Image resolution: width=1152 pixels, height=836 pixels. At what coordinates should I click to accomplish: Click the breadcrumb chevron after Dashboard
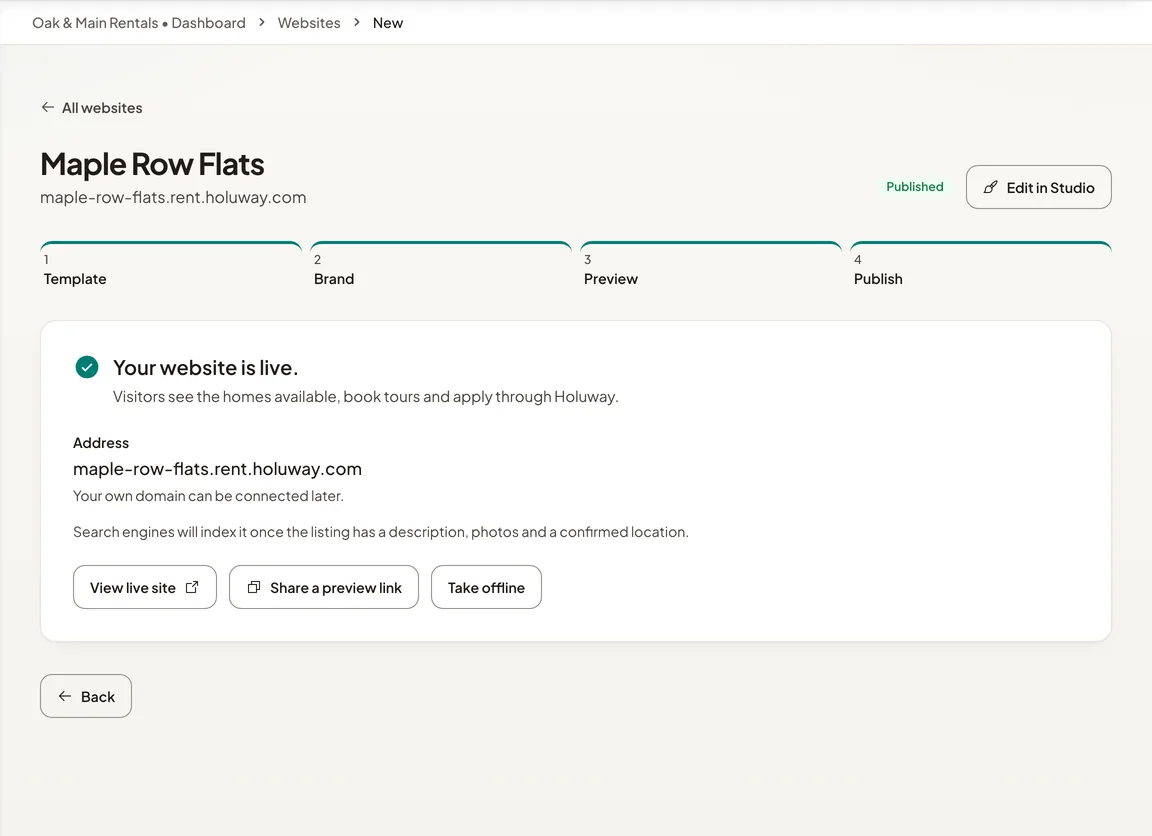coord(262,23)
